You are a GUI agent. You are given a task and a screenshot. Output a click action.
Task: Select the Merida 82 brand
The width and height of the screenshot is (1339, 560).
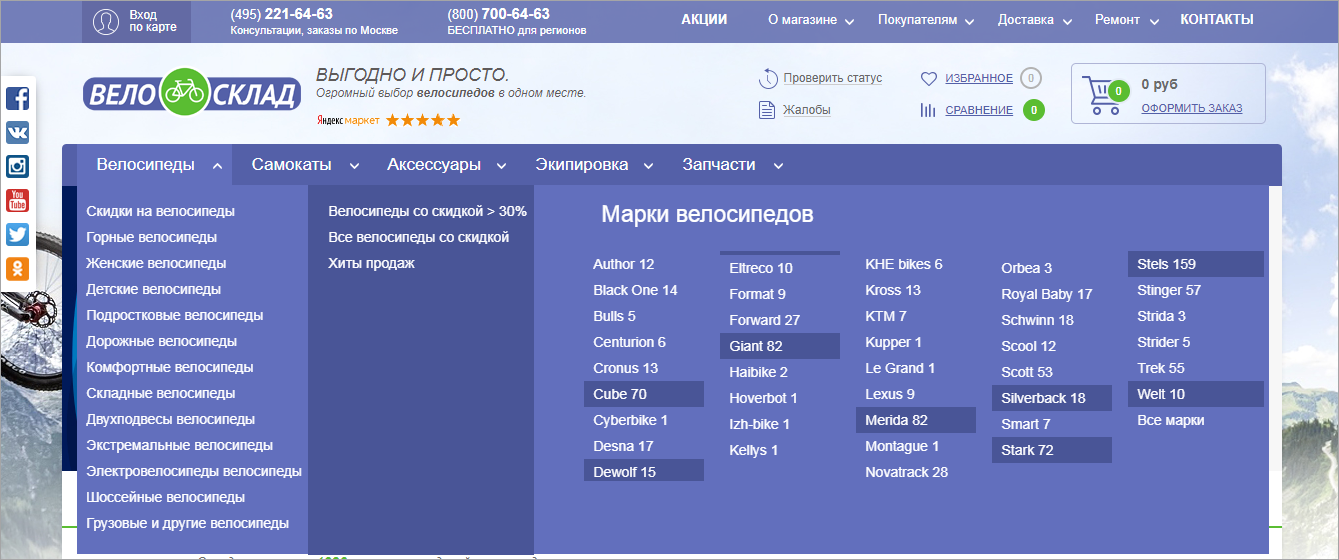click(916, 420)
